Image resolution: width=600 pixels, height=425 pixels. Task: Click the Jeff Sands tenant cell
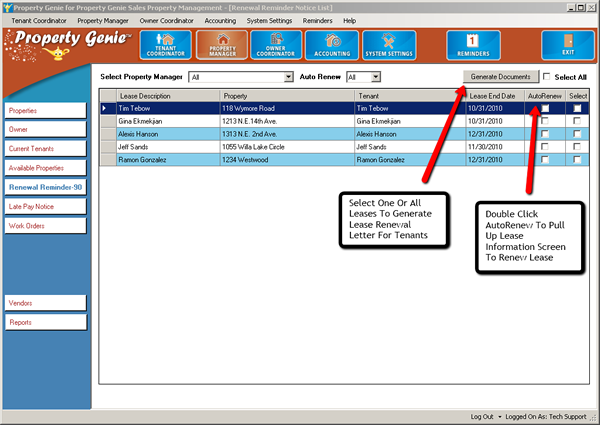pos(410,147)
